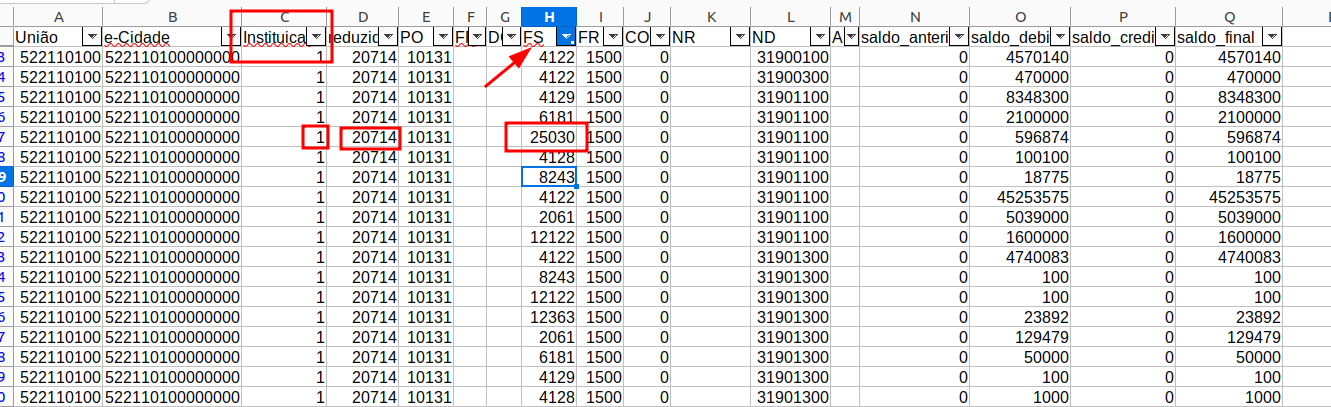
Task: Select column Q header
Action: (x=1228, y=16)
